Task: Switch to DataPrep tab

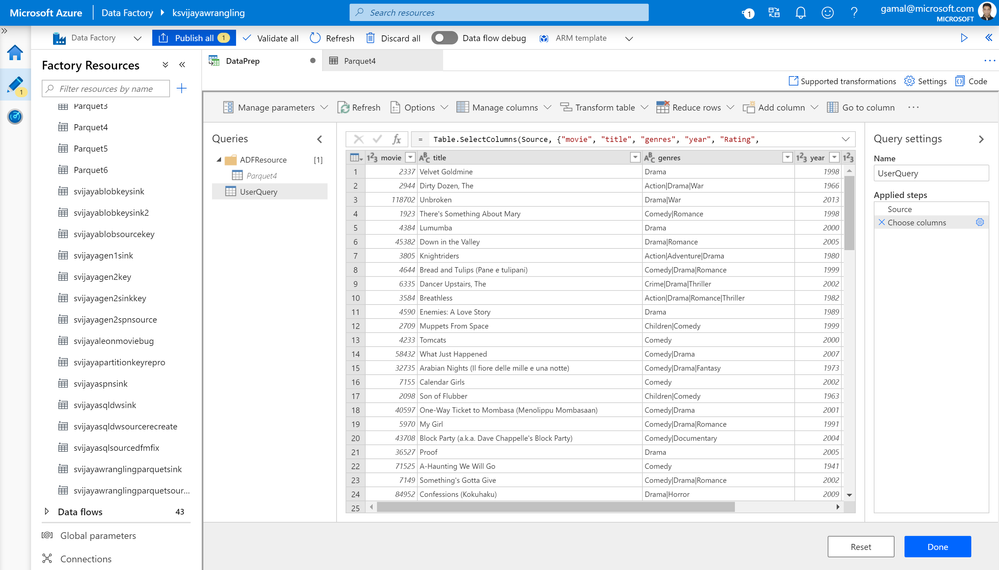Action: 243,61
